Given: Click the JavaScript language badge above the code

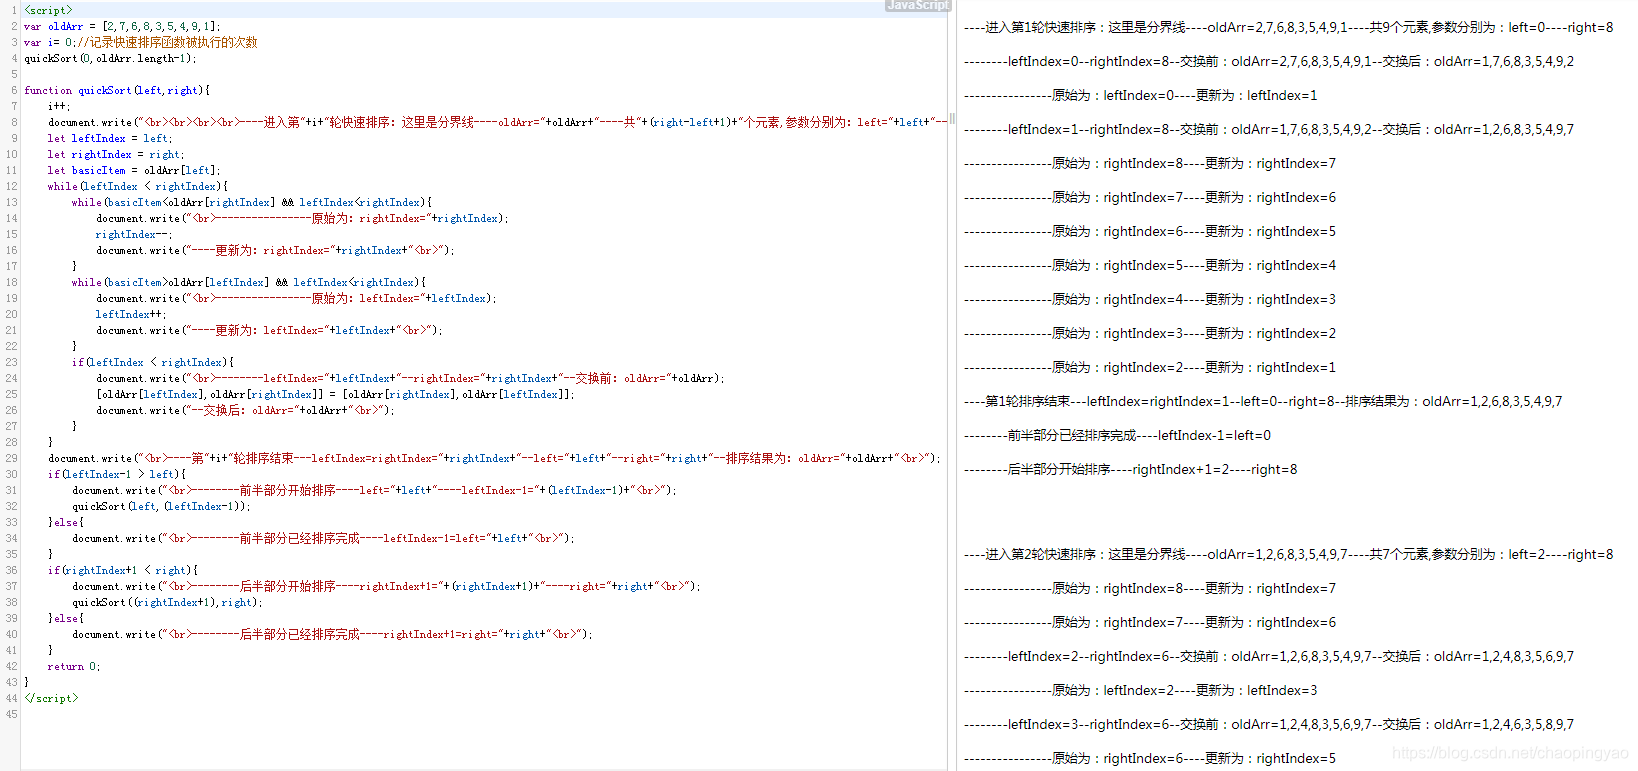Looking at the screenshot, I should 916,6.
